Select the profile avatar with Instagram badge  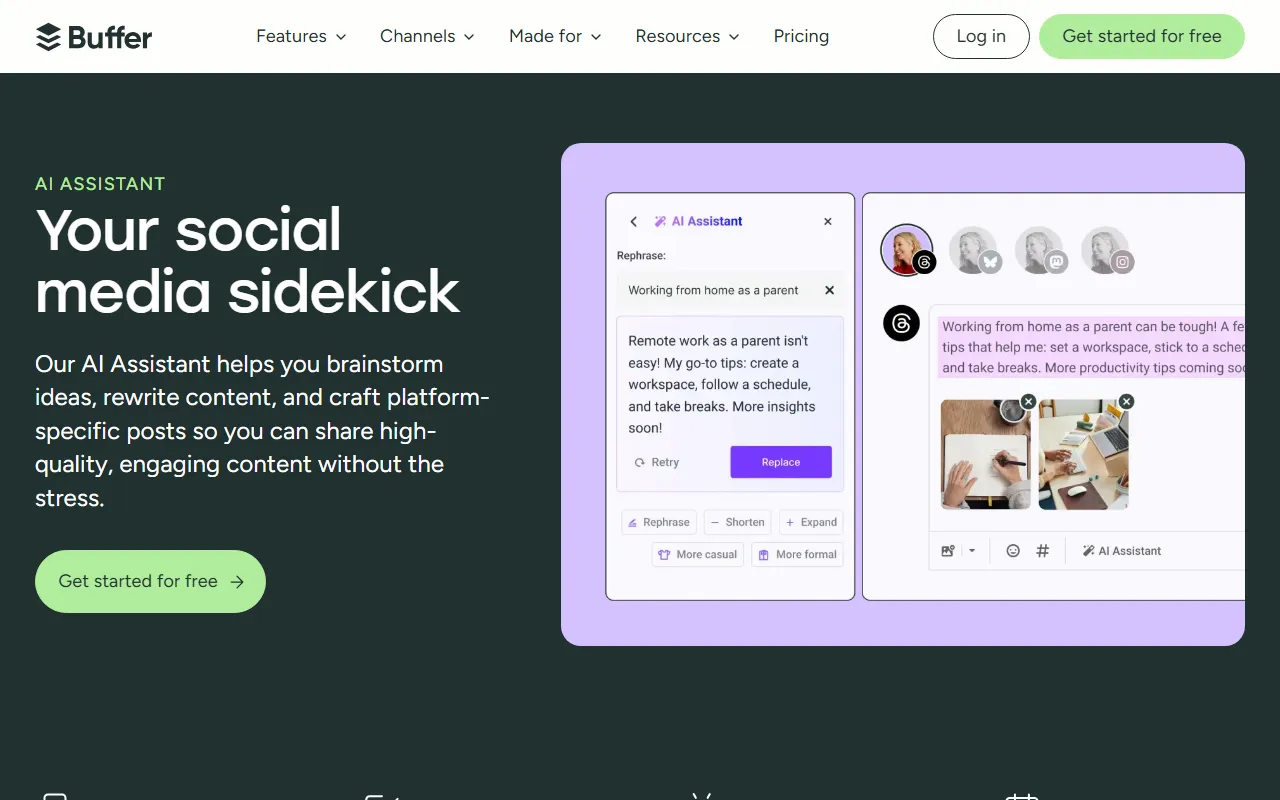pyautogui.click(x=1106, y=250)
